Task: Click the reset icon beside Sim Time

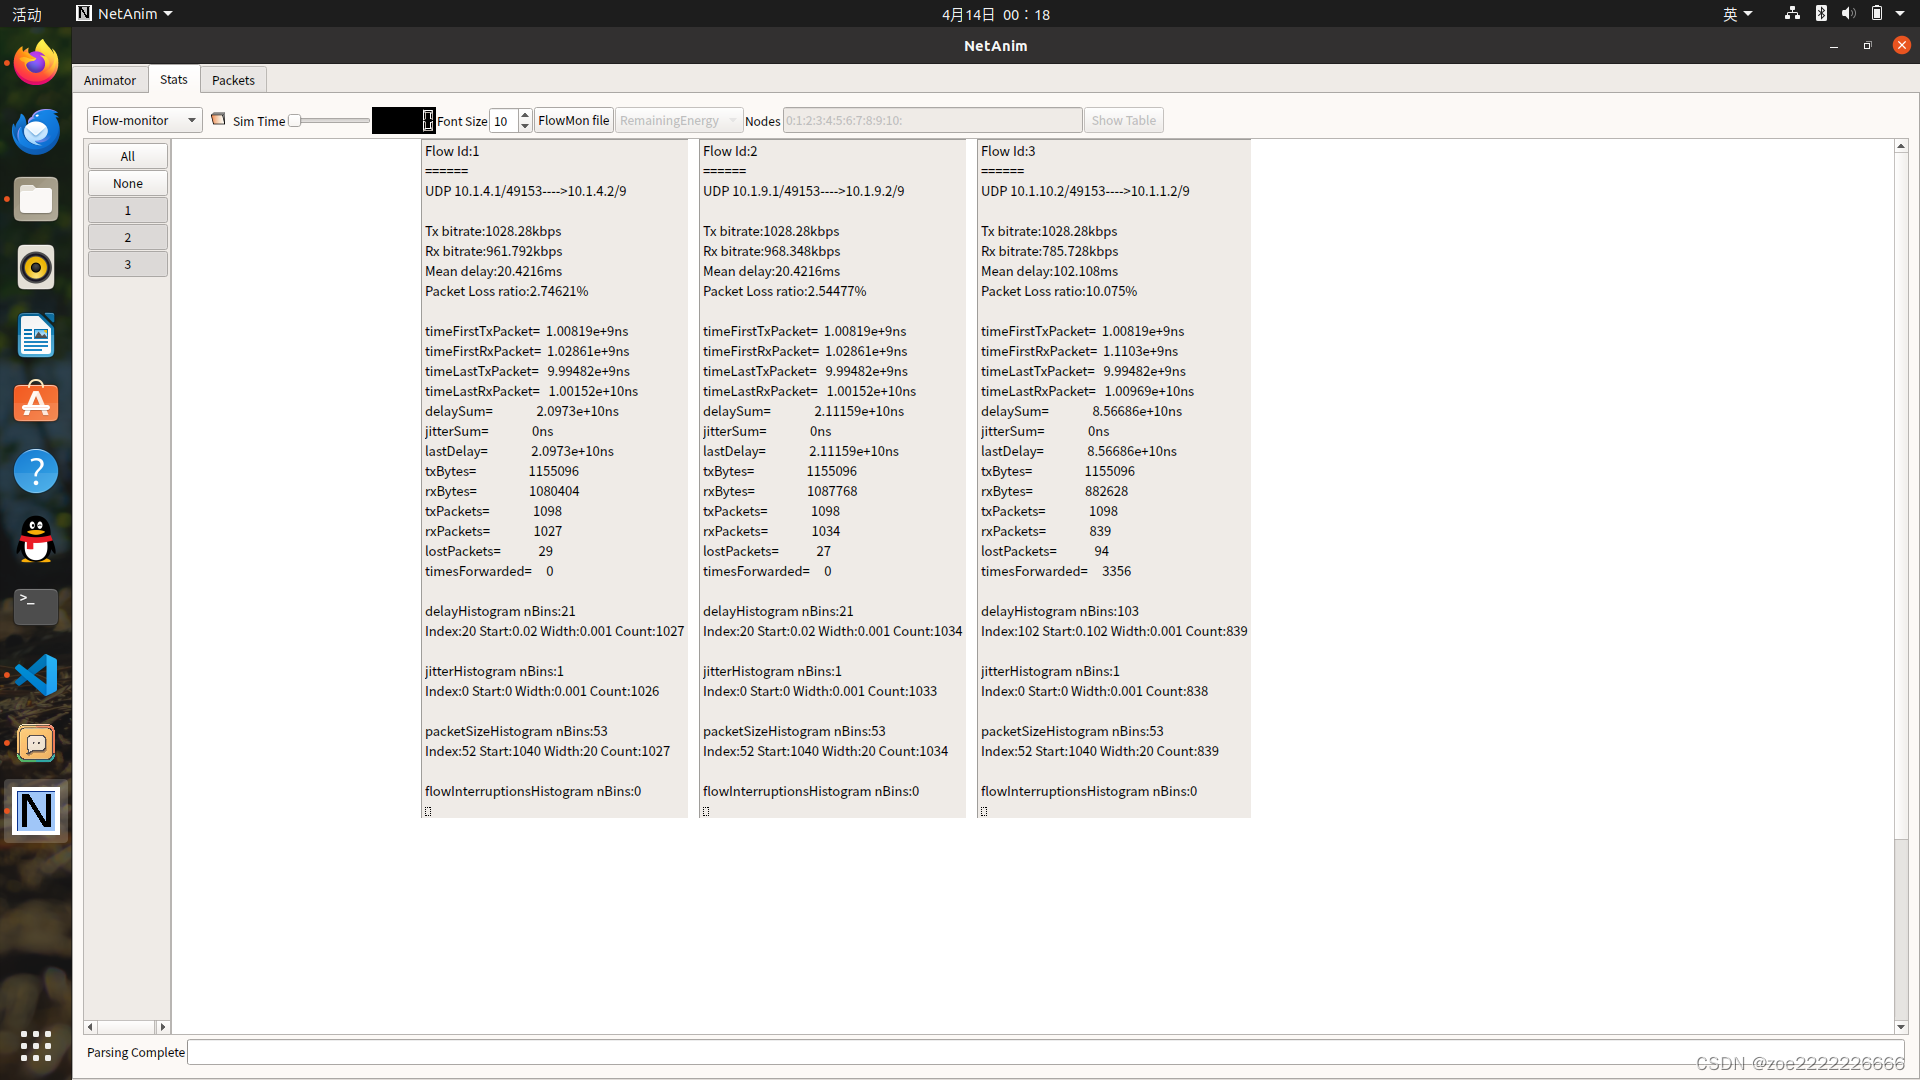Action: point(218,119)
